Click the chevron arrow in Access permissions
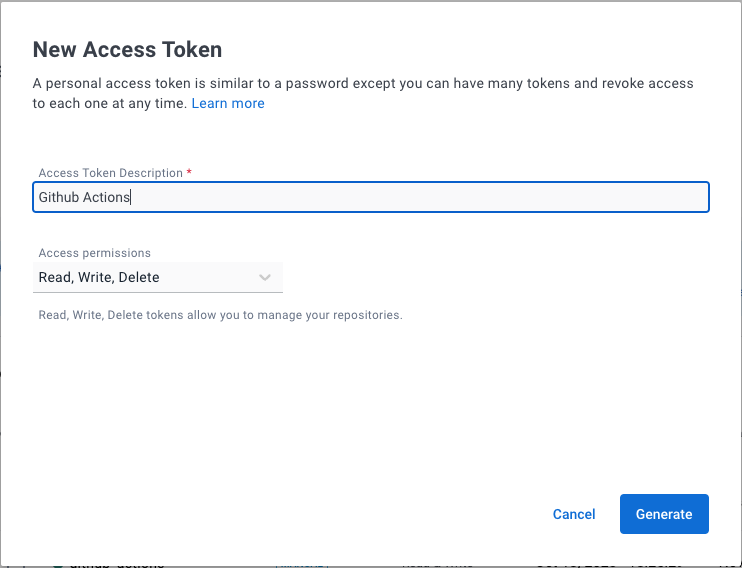Viewport: 742px width, 568px height. coord(265,277)
